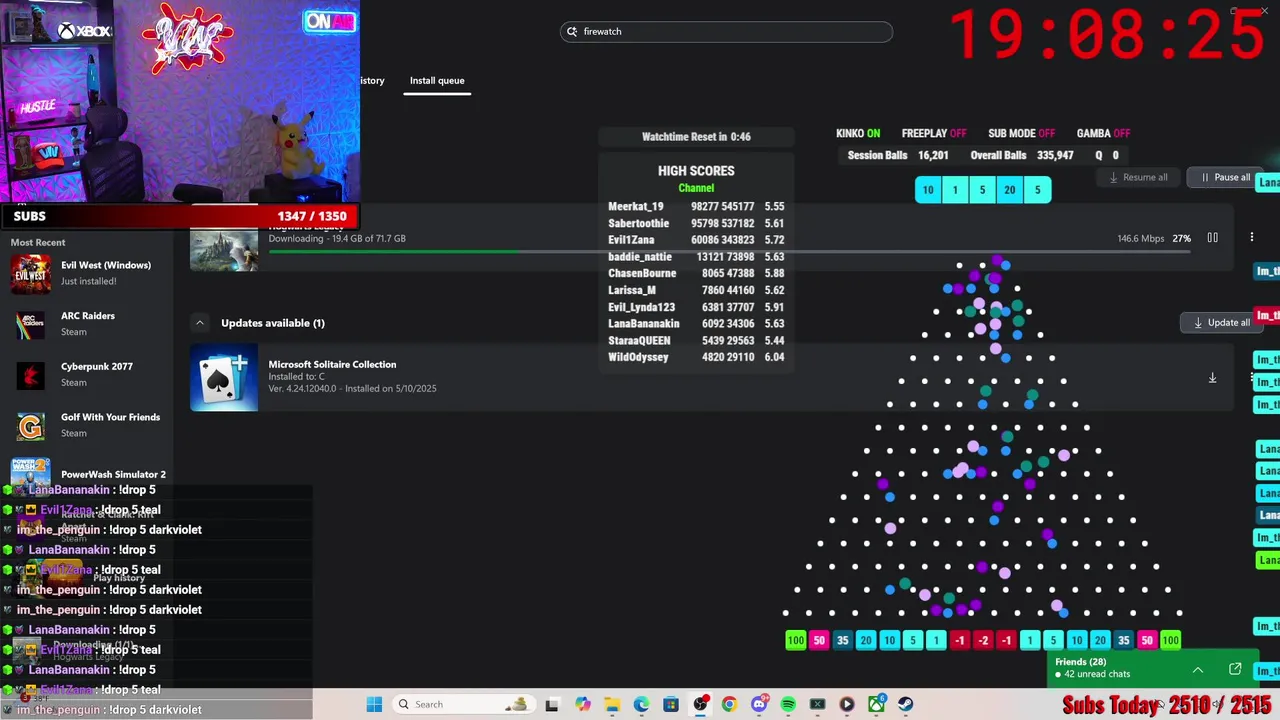Click the magnifier icon in firewatch search
This screenshot has height=720, width=1280.
(x=572, y=32)
